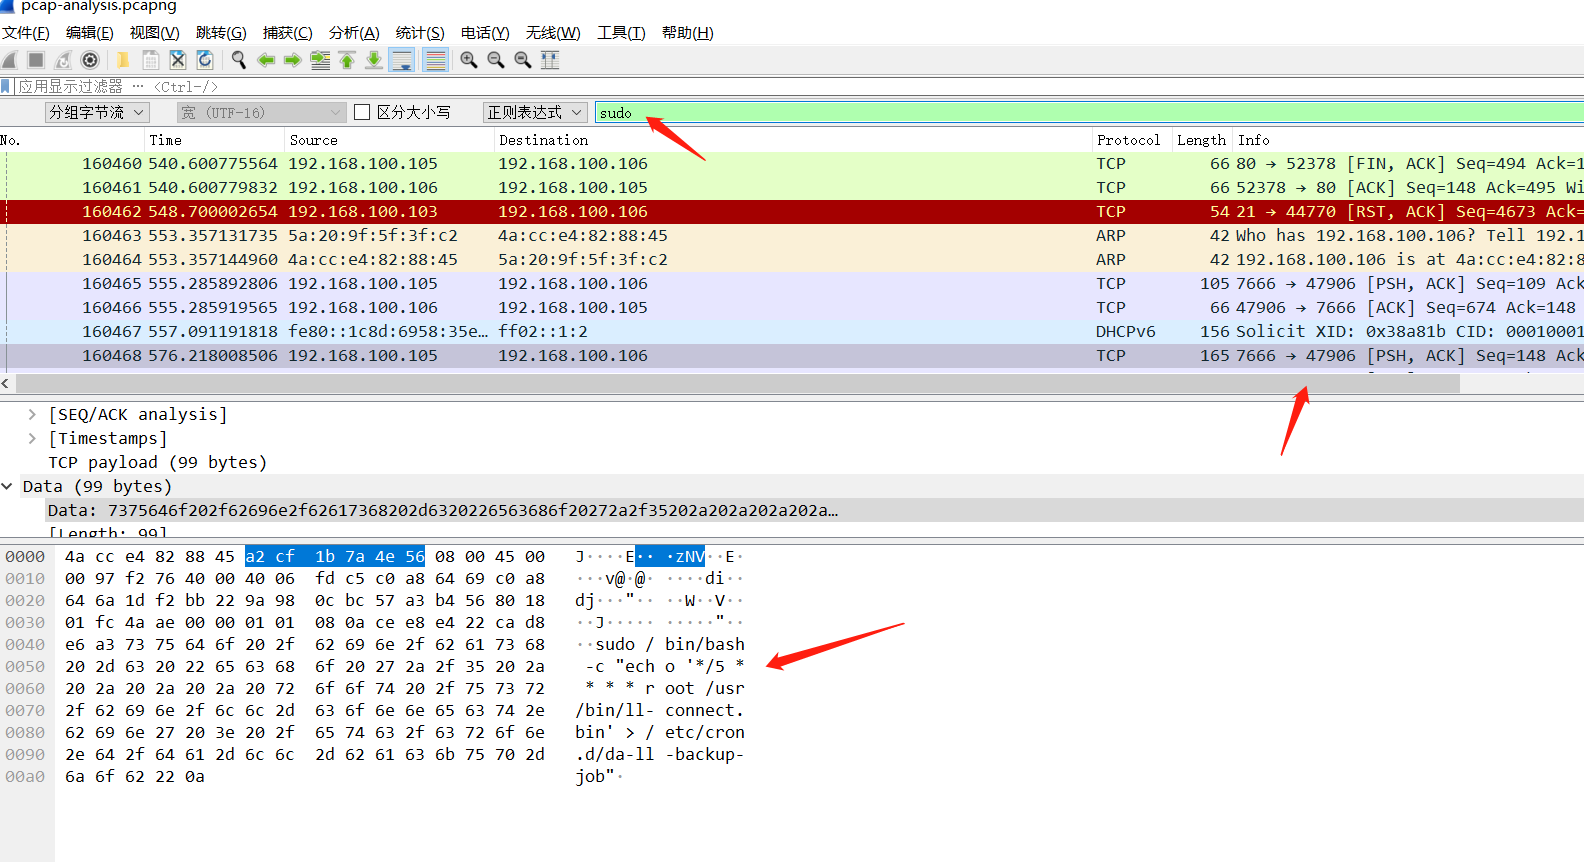Go back with green left arrow
Image resolution: width=1584 pixels, height=862 pixels.
[266, 60]
